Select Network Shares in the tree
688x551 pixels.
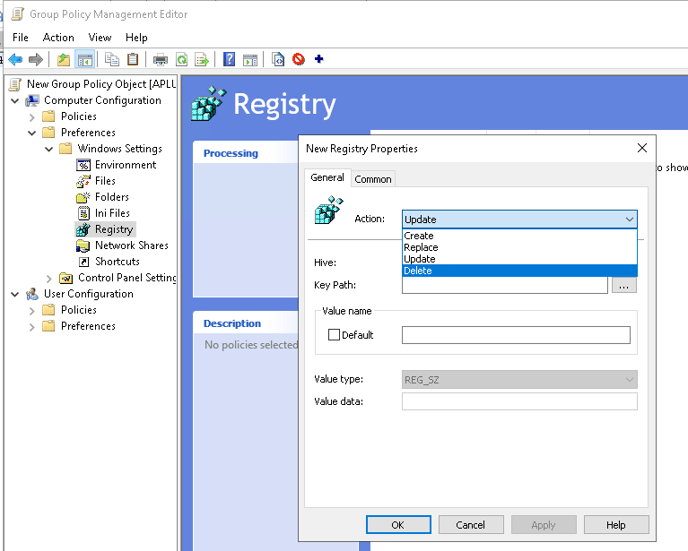point(131,245)
